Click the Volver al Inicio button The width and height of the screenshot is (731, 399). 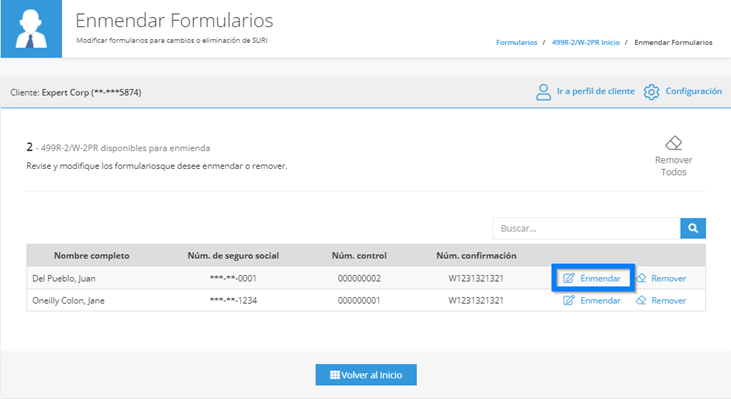(x=366, y=375)
